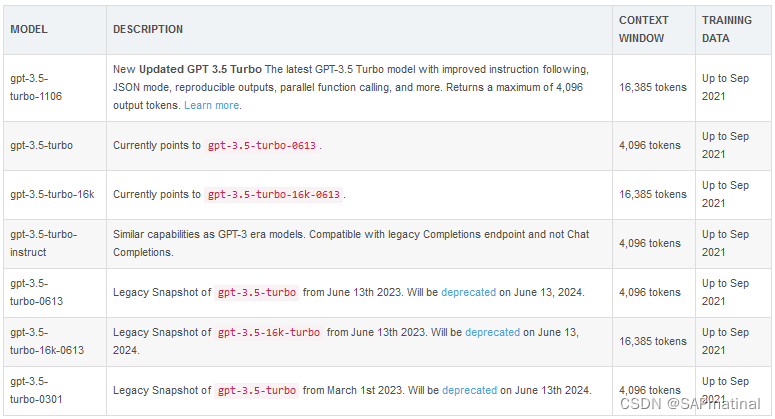Click 4,096 tokens in gpt-3.5-turbo-0613 row

point(650,292)
